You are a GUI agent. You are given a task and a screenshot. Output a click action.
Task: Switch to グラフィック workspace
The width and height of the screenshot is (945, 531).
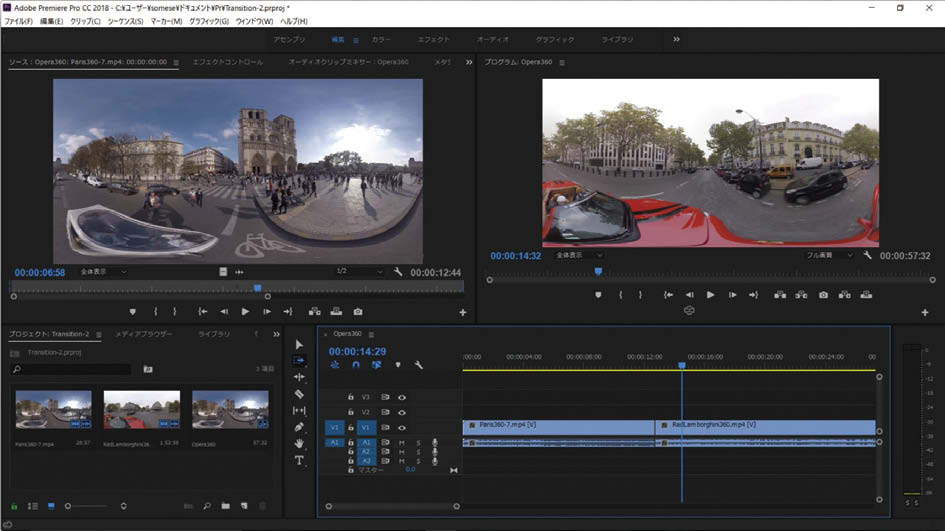click(x=555, y=39)
